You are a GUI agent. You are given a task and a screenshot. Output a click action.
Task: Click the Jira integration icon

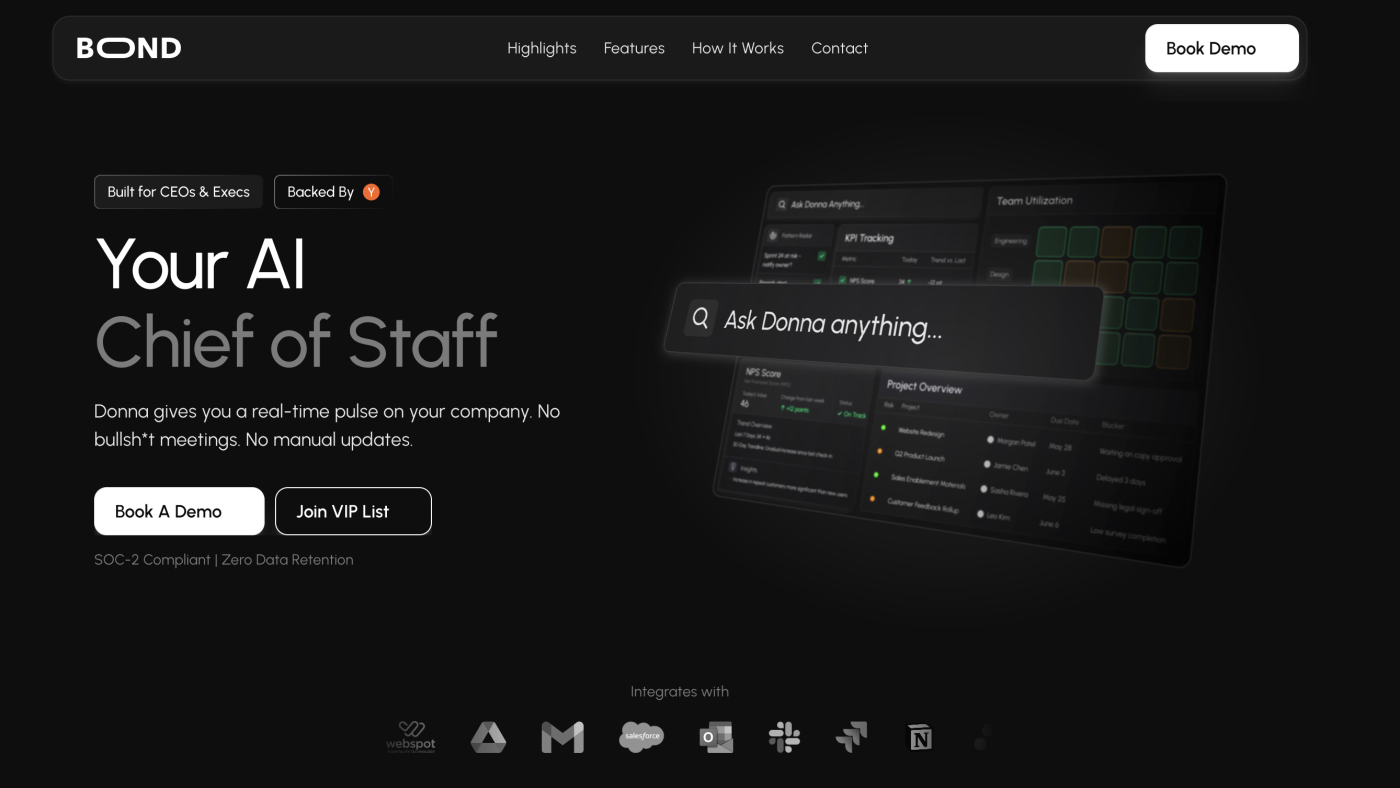point(851,738)
